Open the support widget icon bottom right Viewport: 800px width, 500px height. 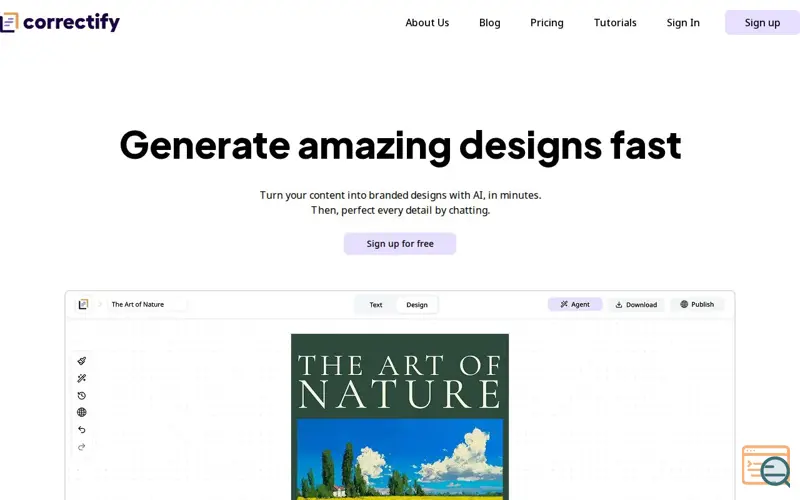coord(766,466)
